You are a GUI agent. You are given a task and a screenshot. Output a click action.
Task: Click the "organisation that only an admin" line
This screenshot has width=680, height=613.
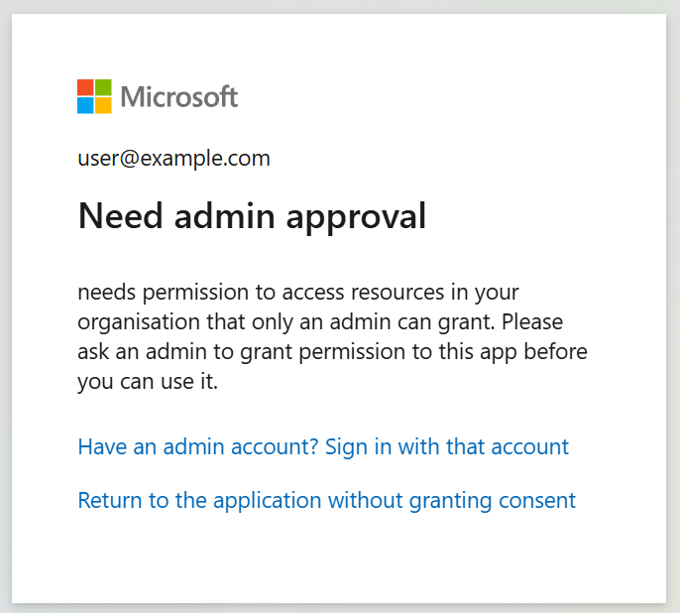click(x=320, y=323)
